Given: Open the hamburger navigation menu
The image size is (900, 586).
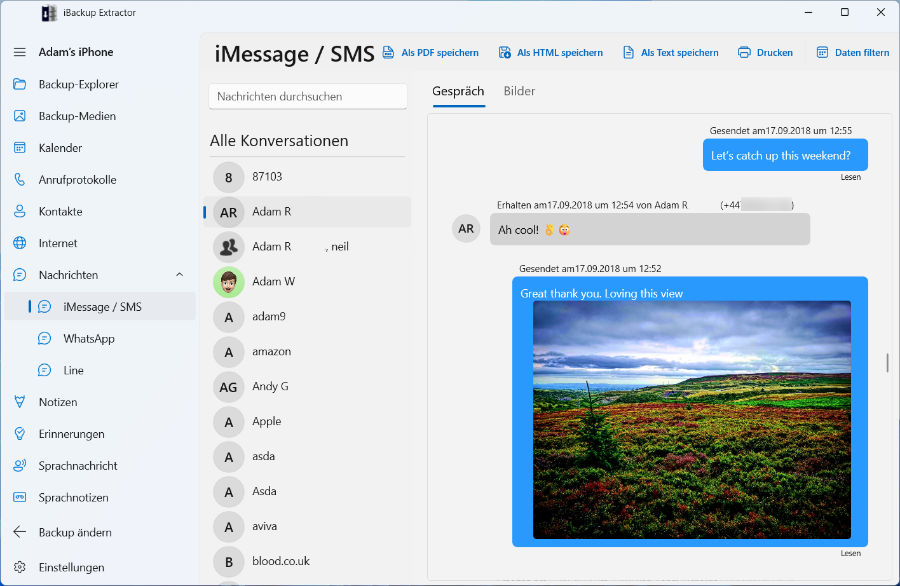Looking at the screenshot, I should (x=20, y=52).
